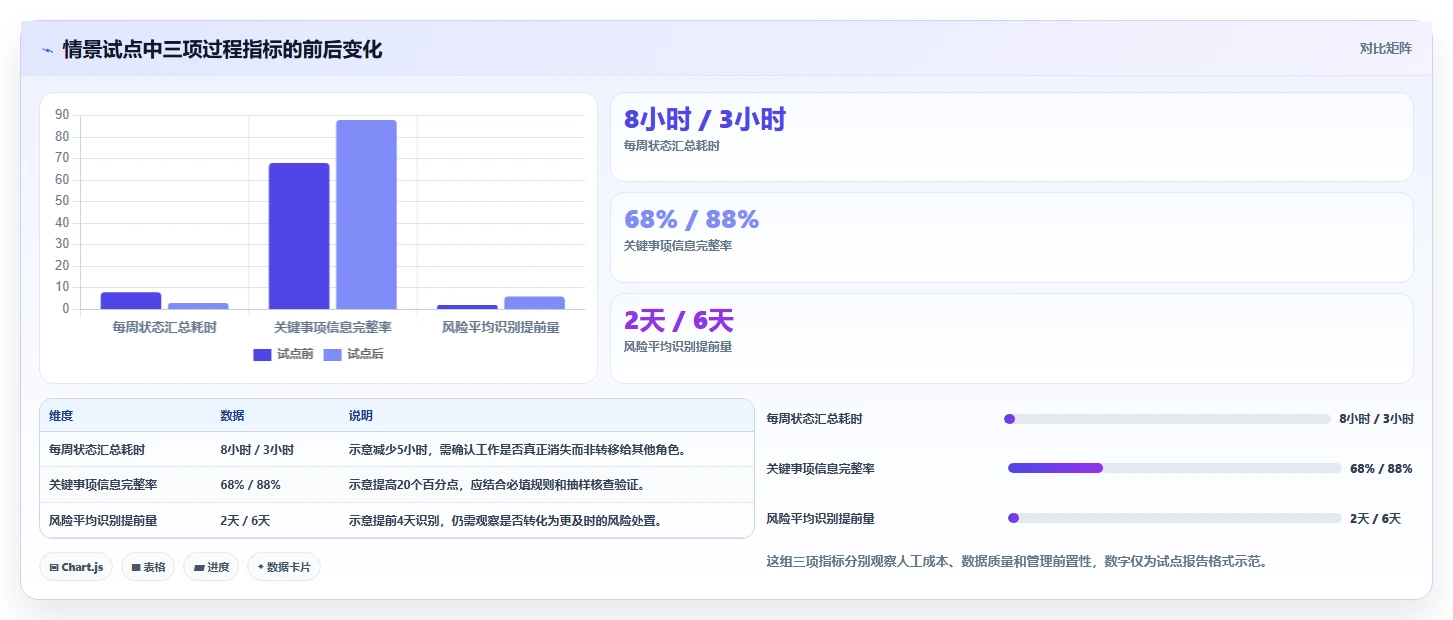Click the 试点前 bar for 关键事项信息完整率

click(x=299, y=236)
